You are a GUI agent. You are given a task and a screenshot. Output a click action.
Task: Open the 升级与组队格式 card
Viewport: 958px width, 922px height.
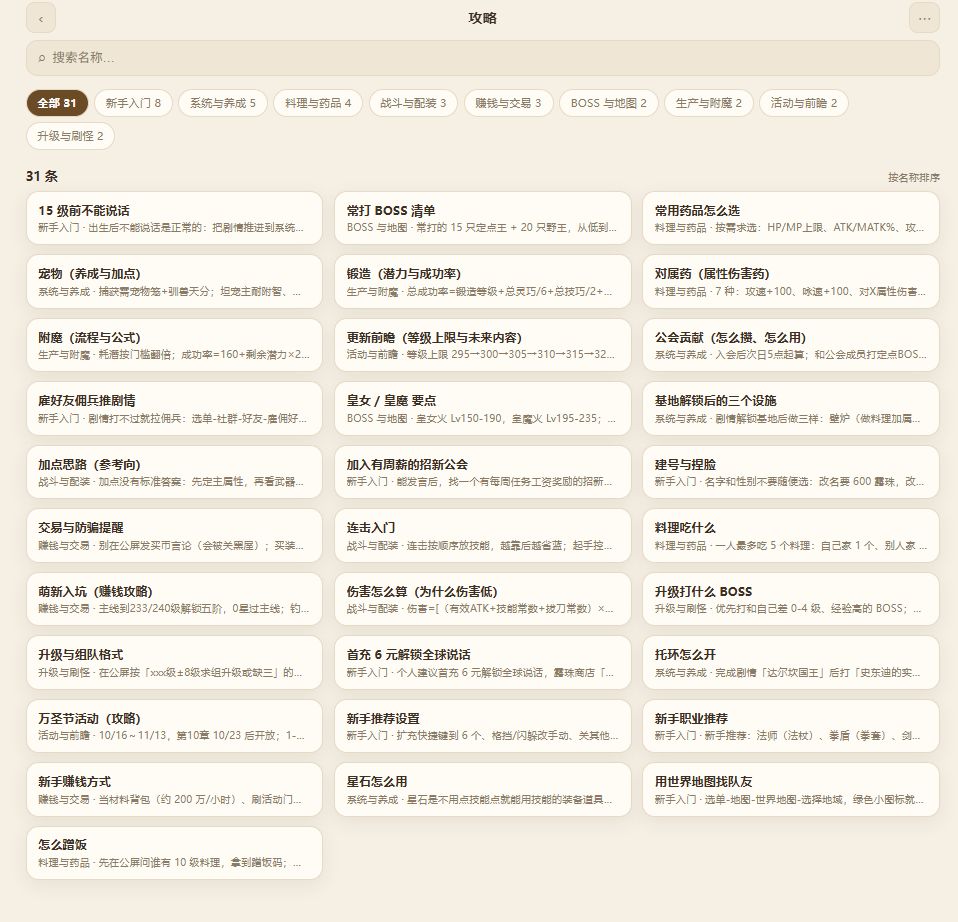pos(174,663)
